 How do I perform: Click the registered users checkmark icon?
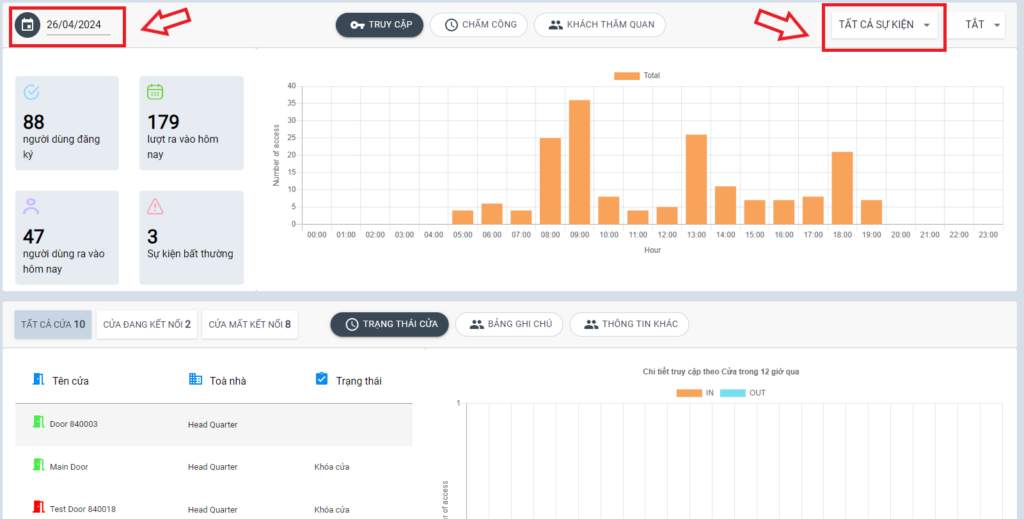coord(32,92)
